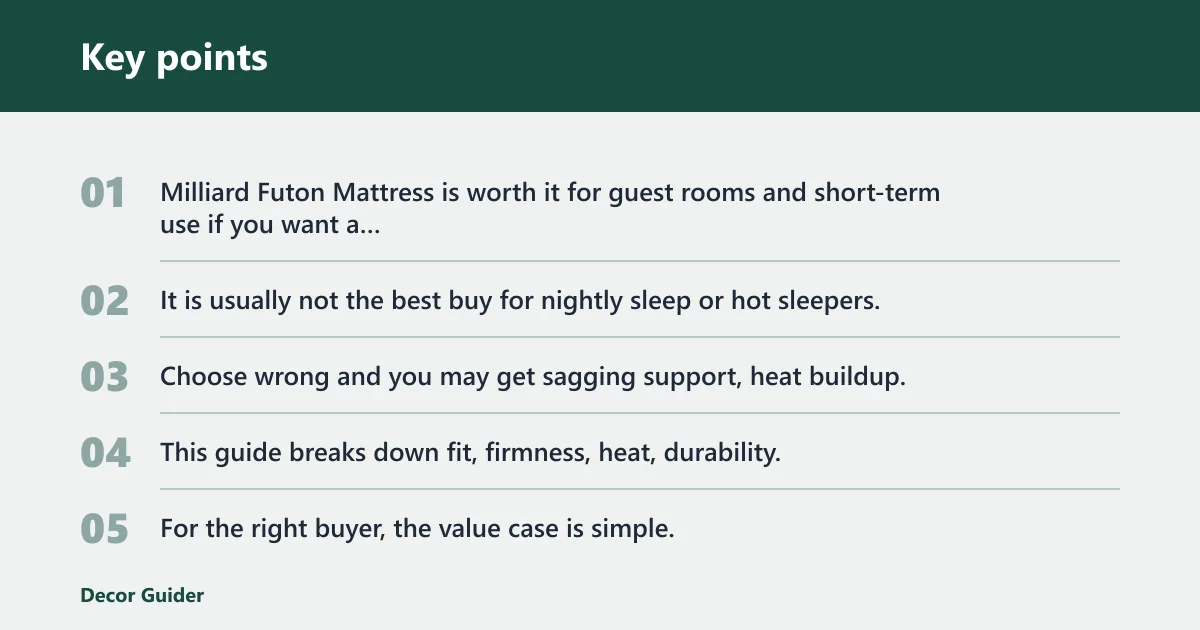
Task: Click the truncated "use if you want a..." line
Action: [270, 226]
